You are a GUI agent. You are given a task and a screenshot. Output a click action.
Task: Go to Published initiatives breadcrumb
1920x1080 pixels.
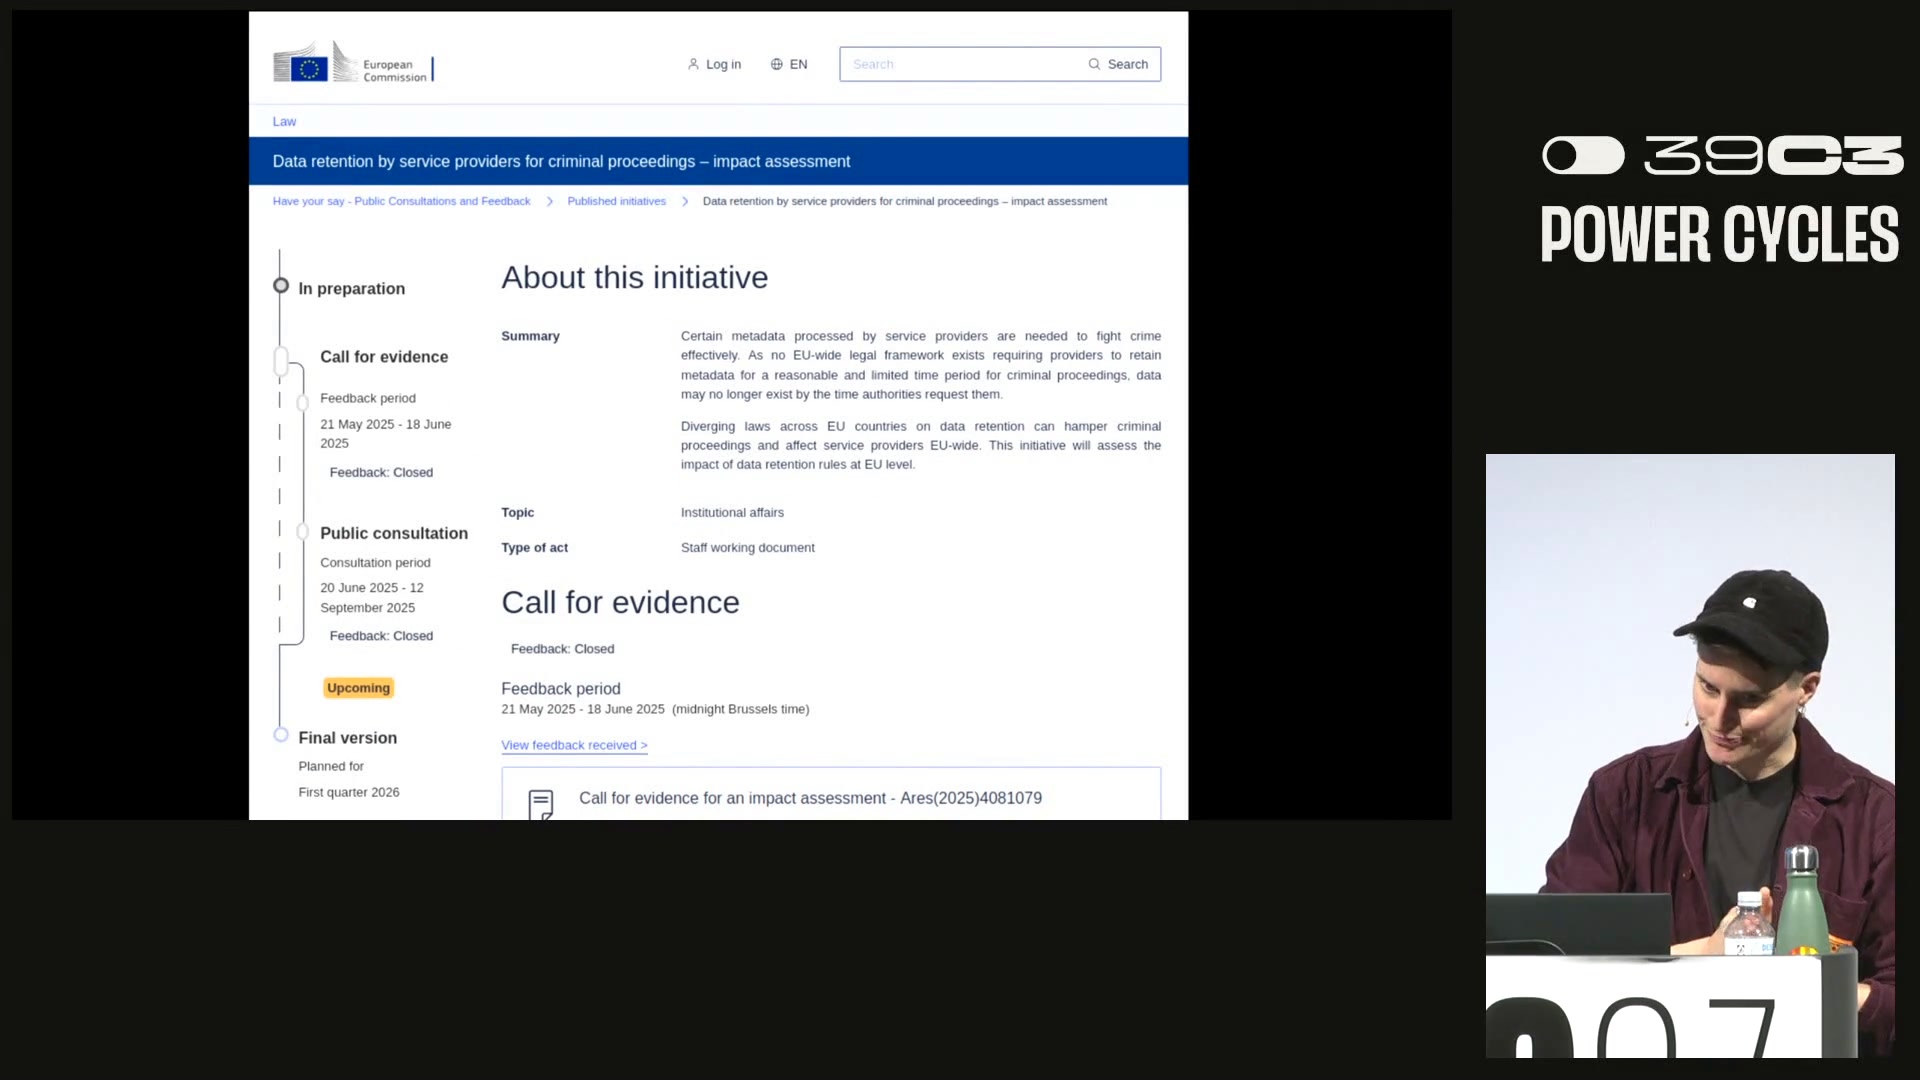(x=616, y=202)
